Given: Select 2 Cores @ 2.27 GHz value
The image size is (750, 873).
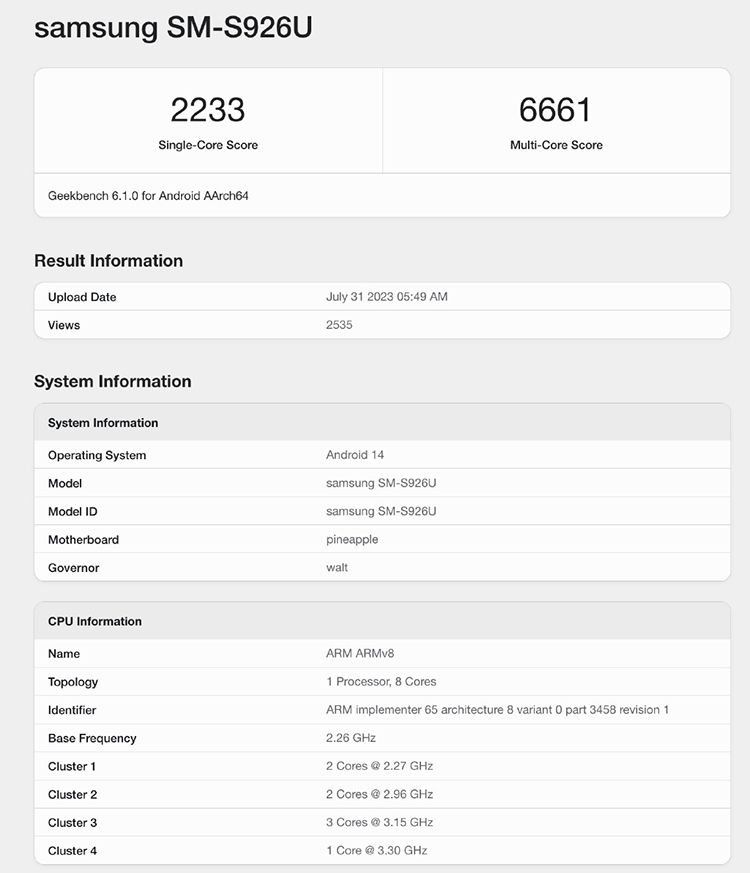Looking at the screenshot, I should 379,766.
